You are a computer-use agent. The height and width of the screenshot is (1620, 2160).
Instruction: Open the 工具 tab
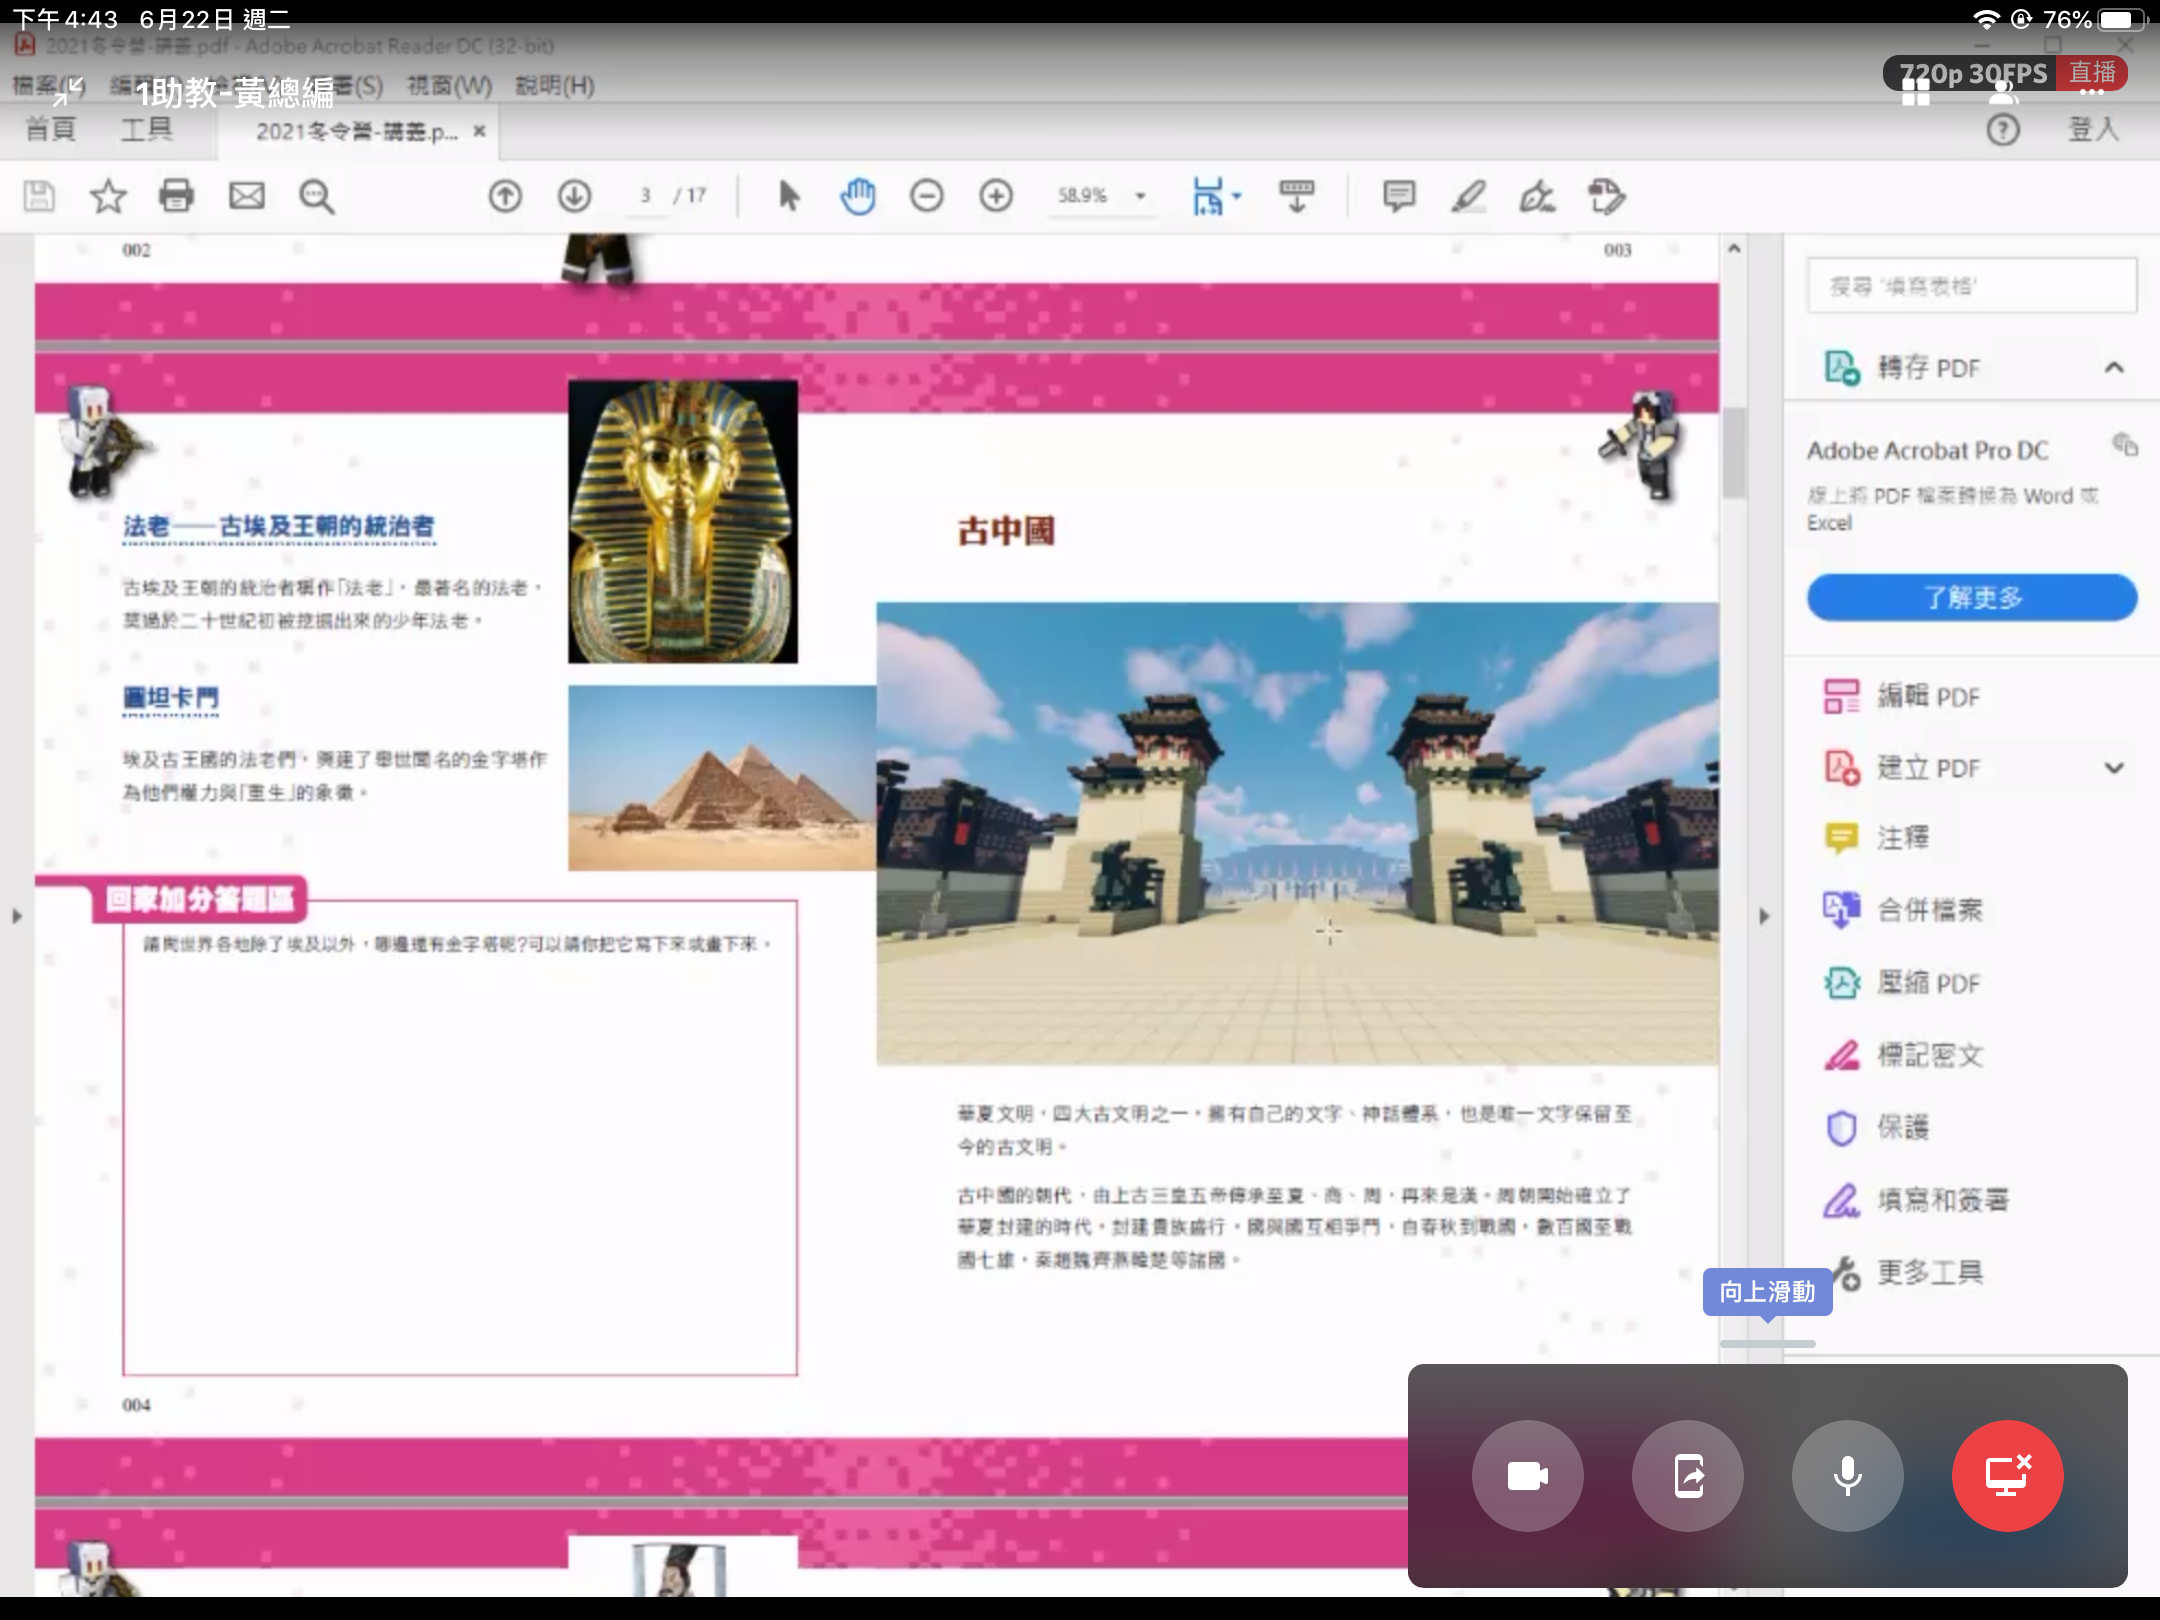[x=146, y=130]
